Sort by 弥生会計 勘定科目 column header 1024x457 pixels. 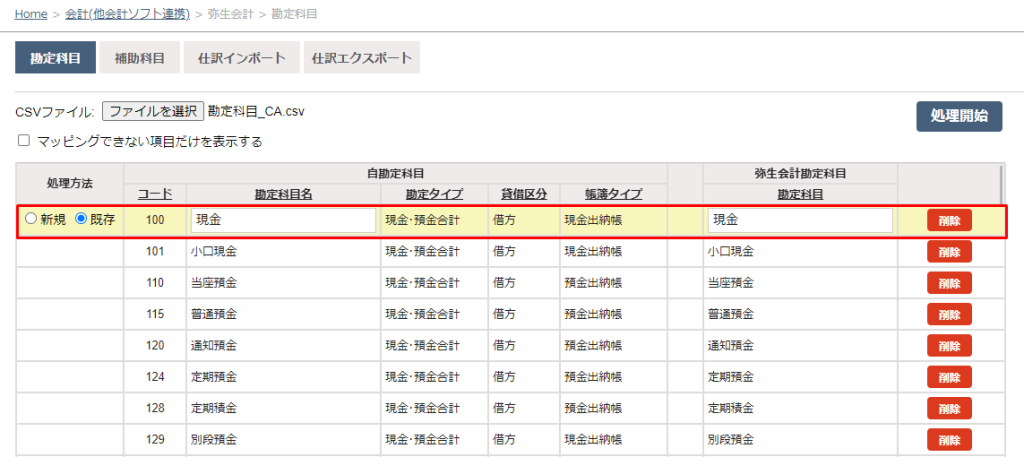[800, 194]
